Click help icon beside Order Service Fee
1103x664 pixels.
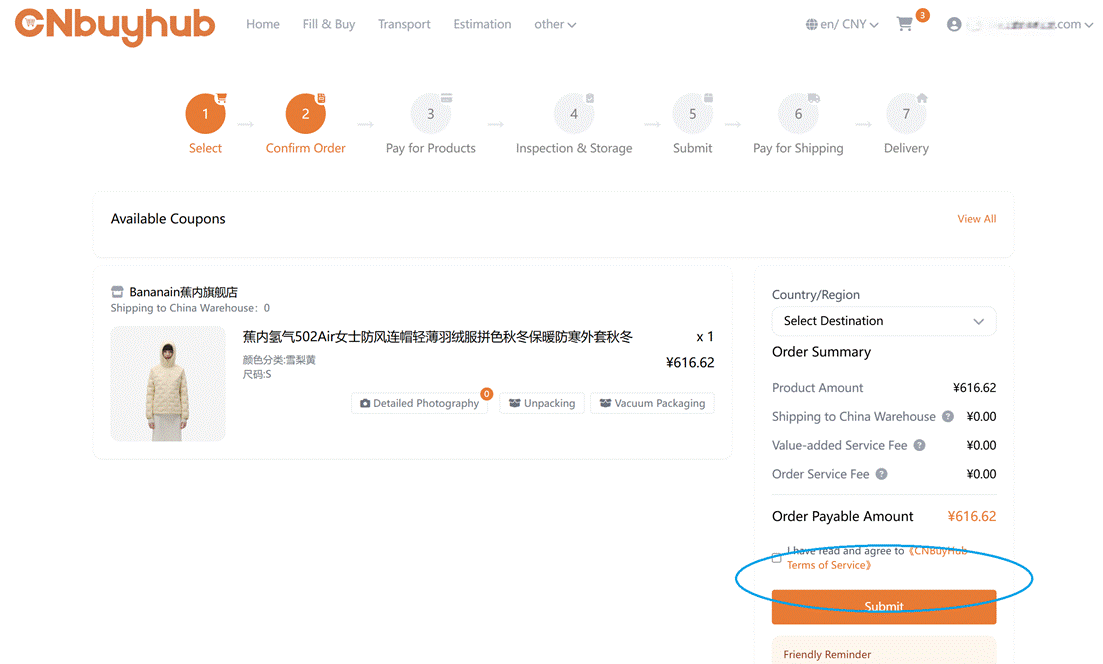point(882,474)
